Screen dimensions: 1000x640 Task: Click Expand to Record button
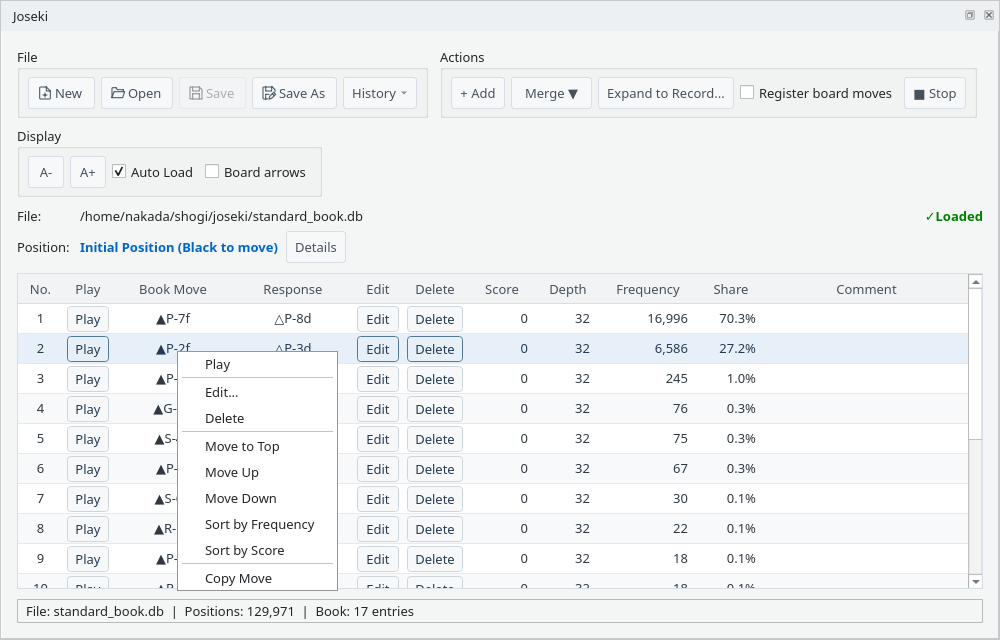tap(665, 93)
